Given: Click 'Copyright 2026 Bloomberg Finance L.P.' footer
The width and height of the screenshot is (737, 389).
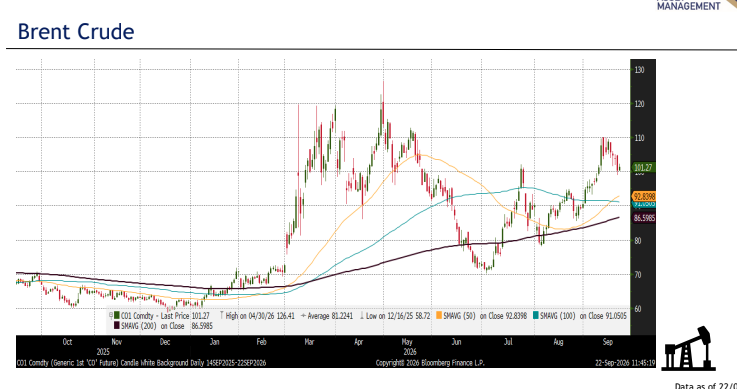Looking at the screenshot, I should (x=430, y=363).
